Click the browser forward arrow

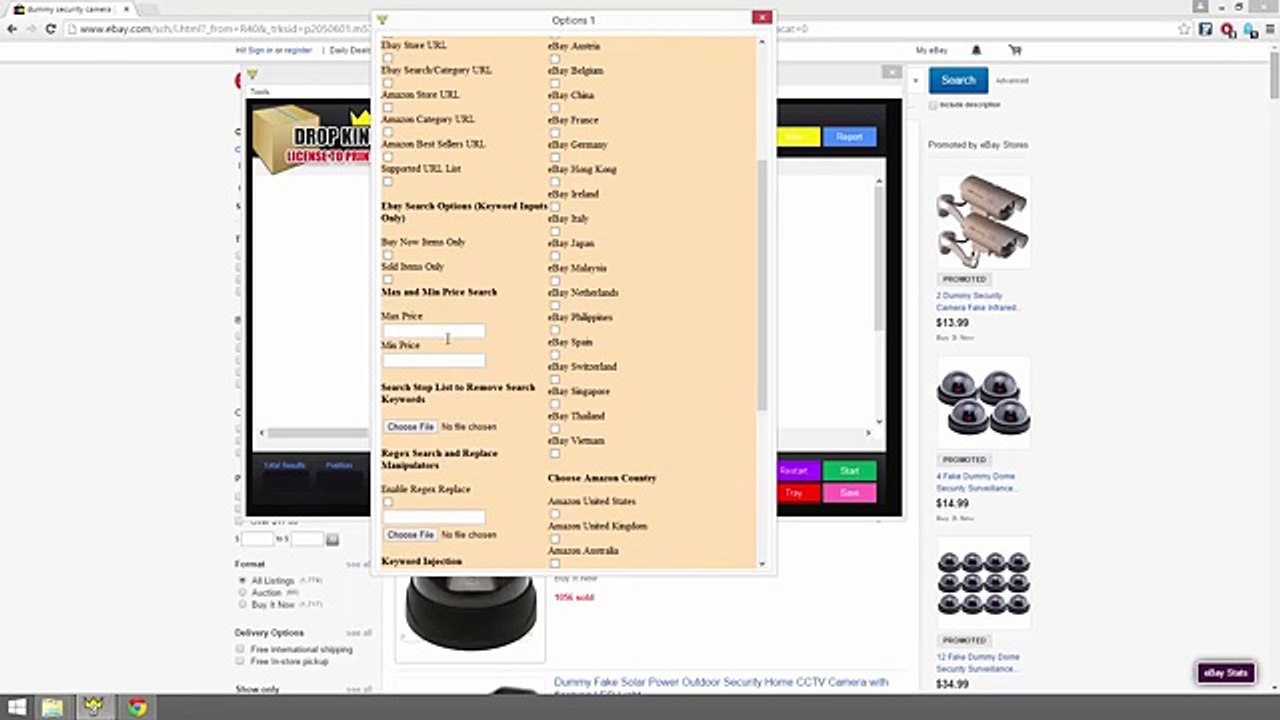[31, 29]
